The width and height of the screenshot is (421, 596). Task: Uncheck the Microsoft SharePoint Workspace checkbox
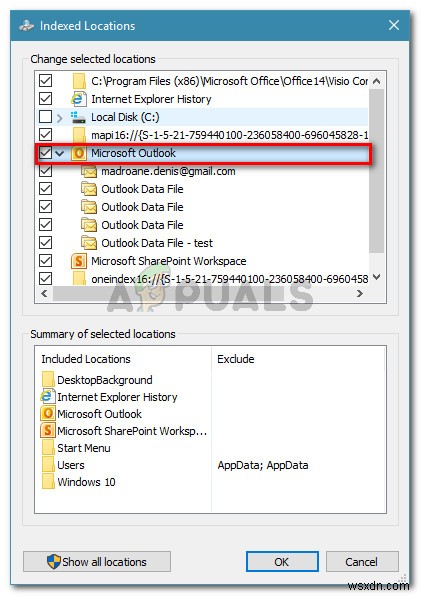45,261
